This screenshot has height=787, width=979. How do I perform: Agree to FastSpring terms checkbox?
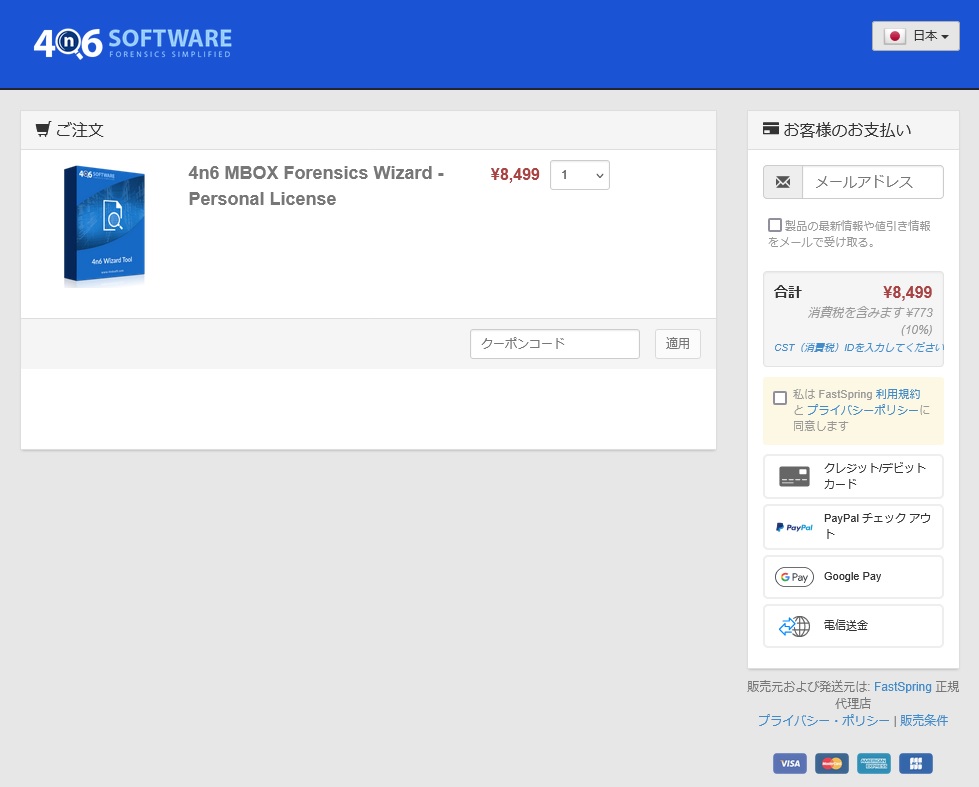(780, 398)
